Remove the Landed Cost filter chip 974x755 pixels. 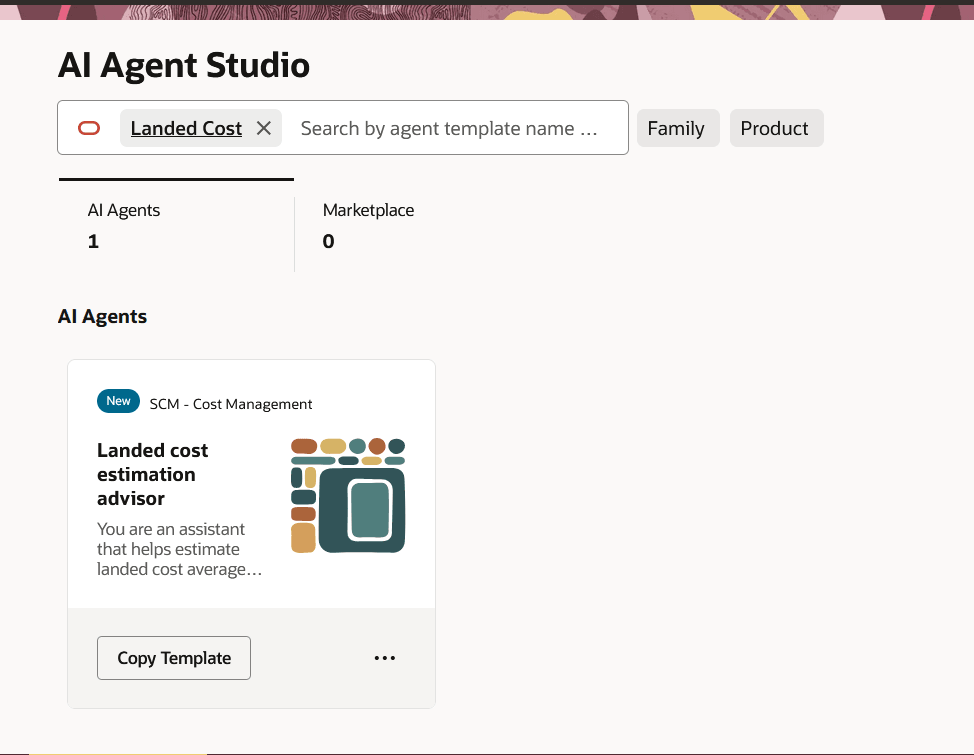(263, 128)
